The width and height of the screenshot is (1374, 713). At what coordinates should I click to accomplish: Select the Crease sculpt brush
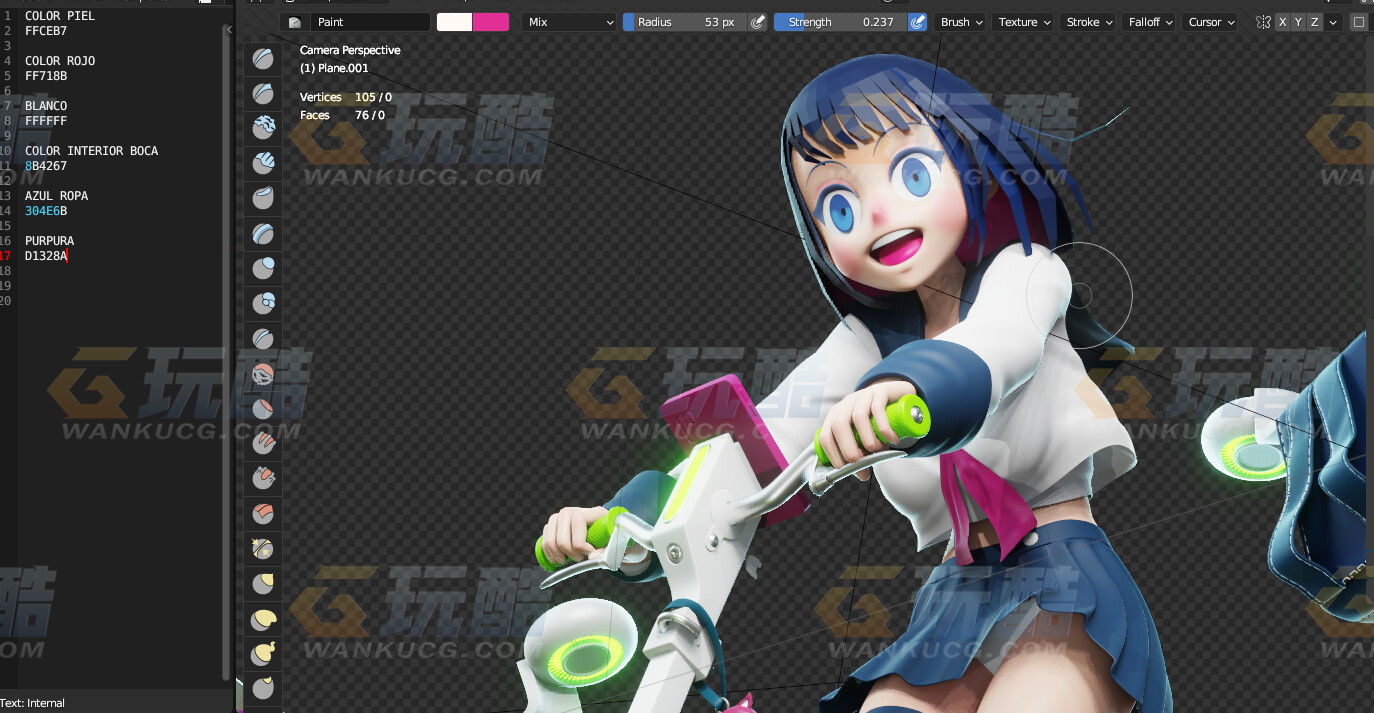point(263,338)
